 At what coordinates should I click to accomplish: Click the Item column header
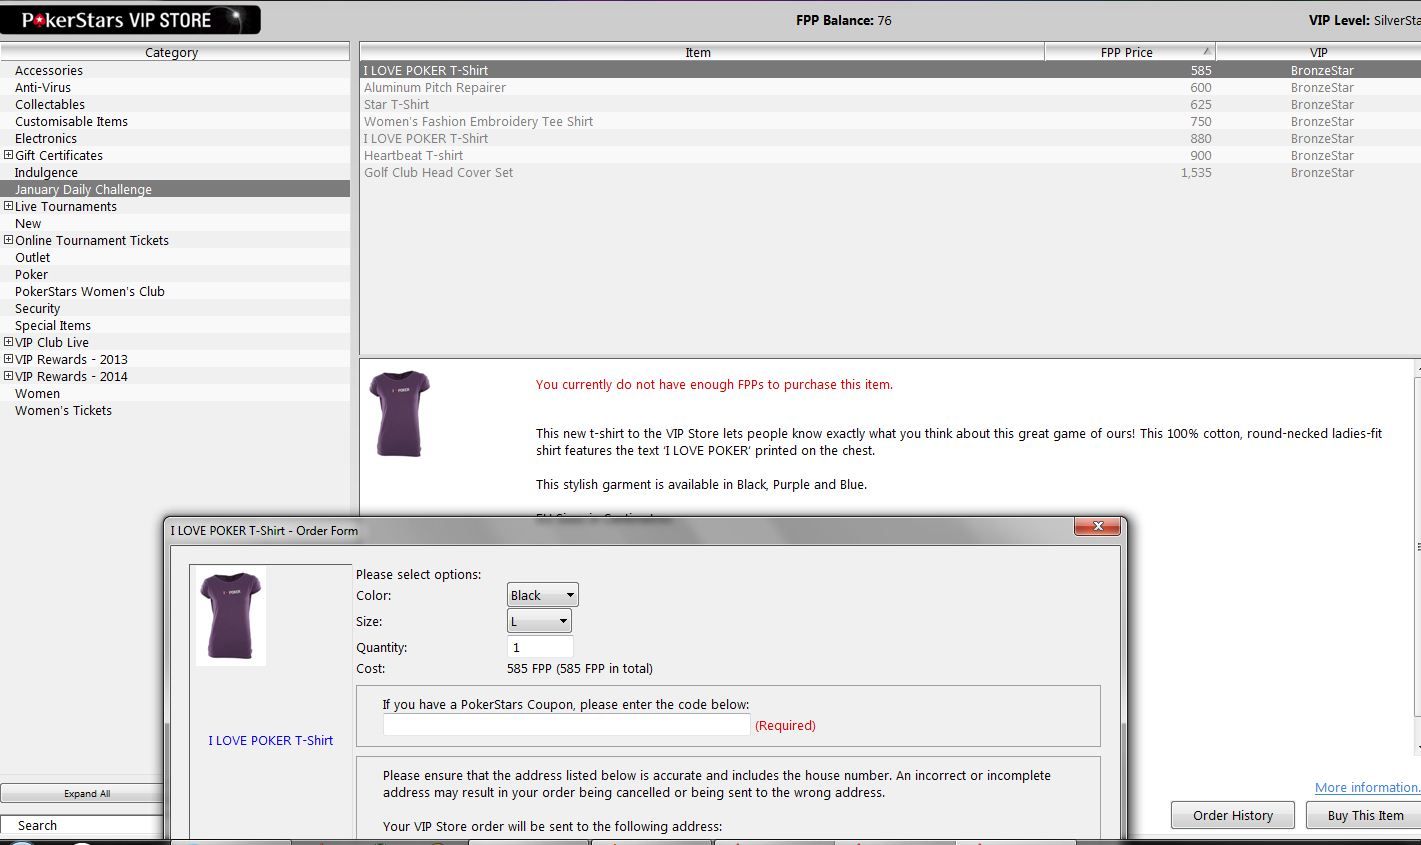point(701,52)
